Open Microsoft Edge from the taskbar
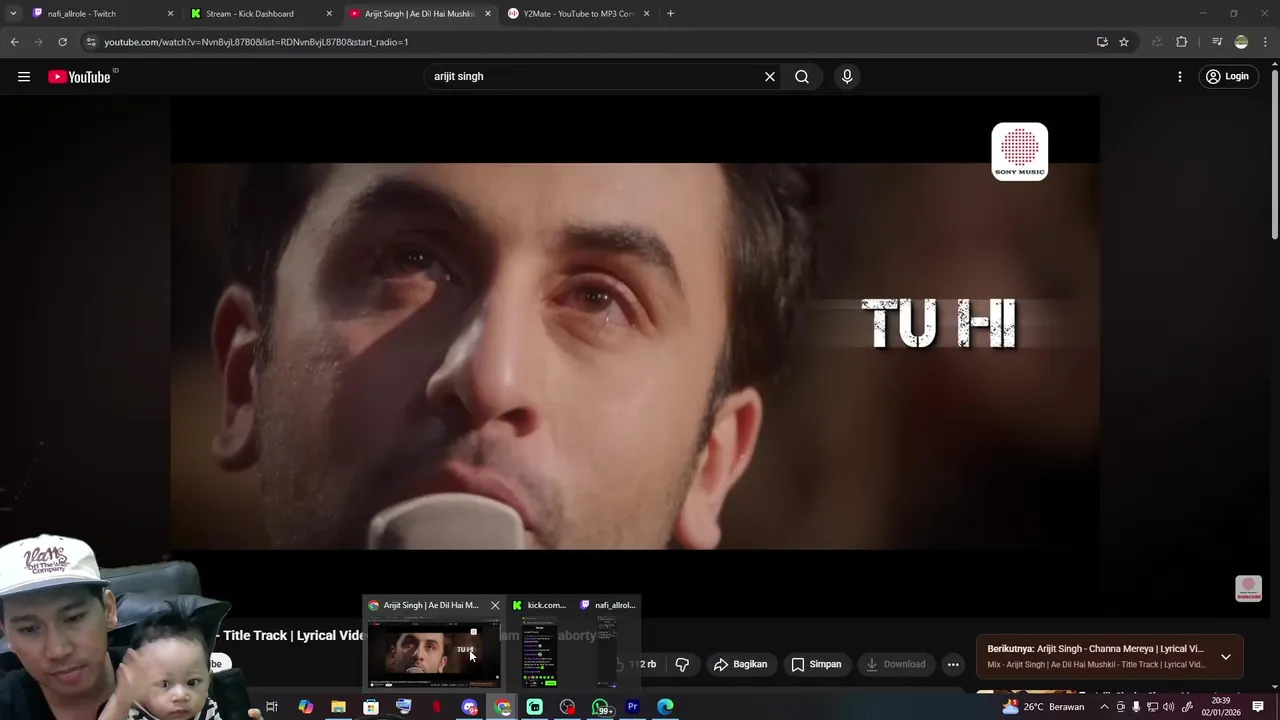 pyautogui.click(x=665, y=707)
